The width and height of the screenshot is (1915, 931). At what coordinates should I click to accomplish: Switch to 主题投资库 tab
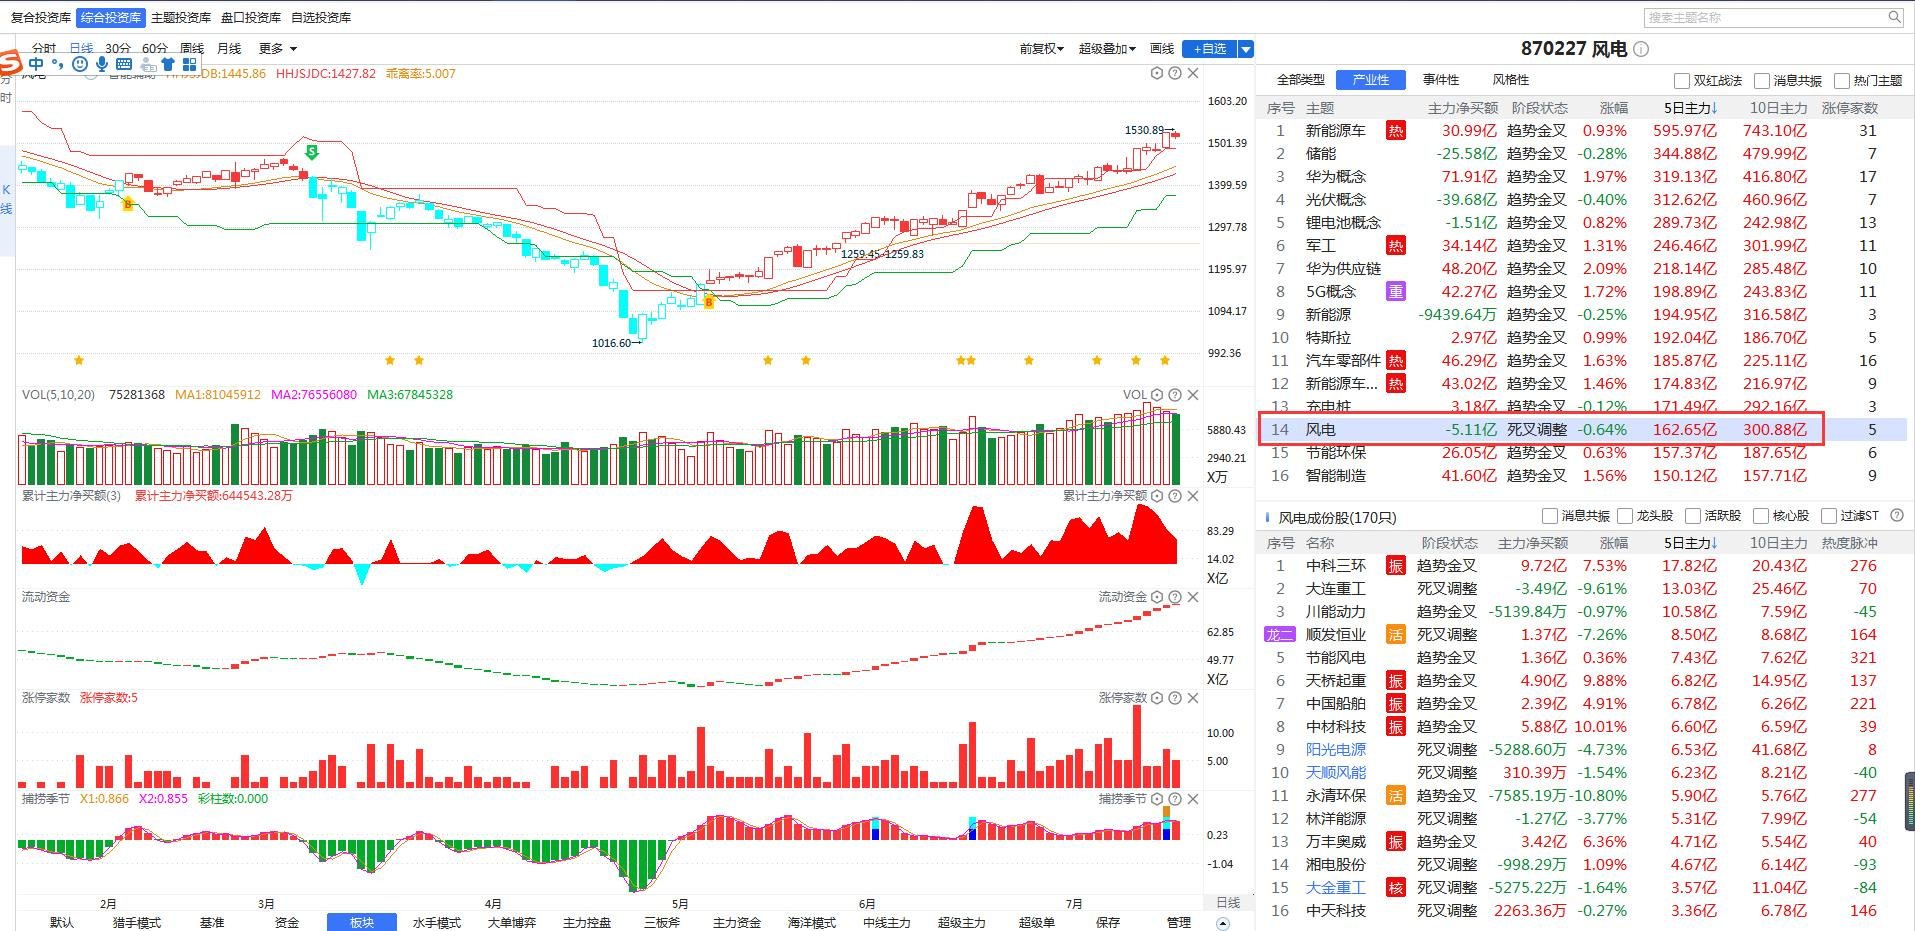(x=181, y=18)
